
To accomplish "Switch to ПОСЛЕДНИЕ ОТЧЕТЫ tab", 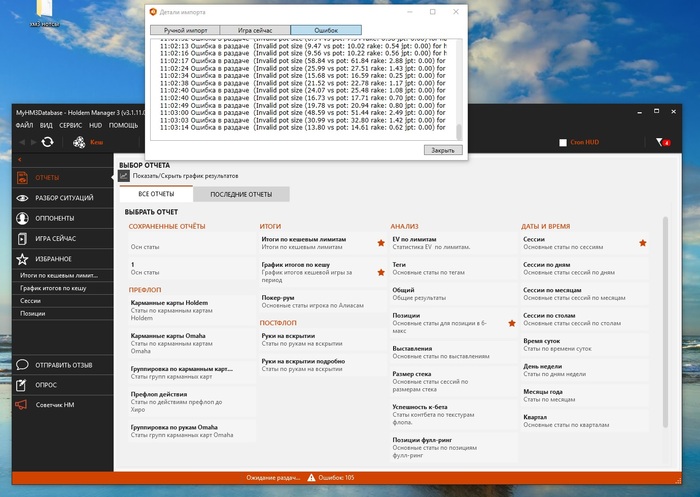I will click(x=241, y=194).
